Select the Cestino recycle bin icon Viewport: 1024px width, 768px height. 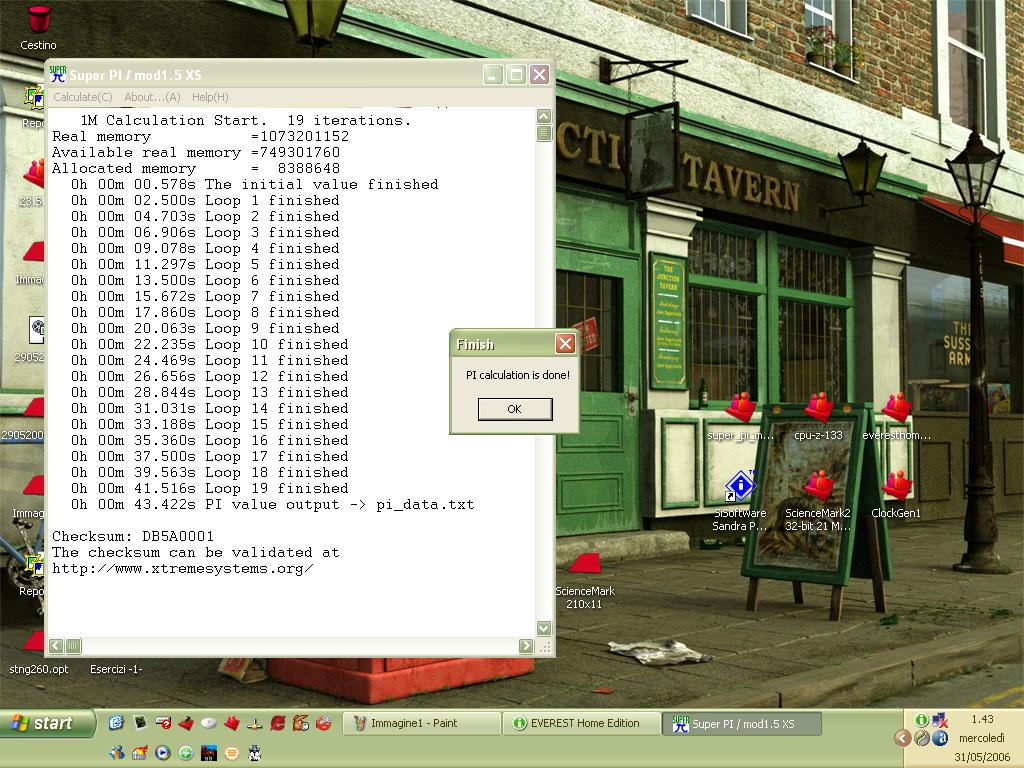38,29
